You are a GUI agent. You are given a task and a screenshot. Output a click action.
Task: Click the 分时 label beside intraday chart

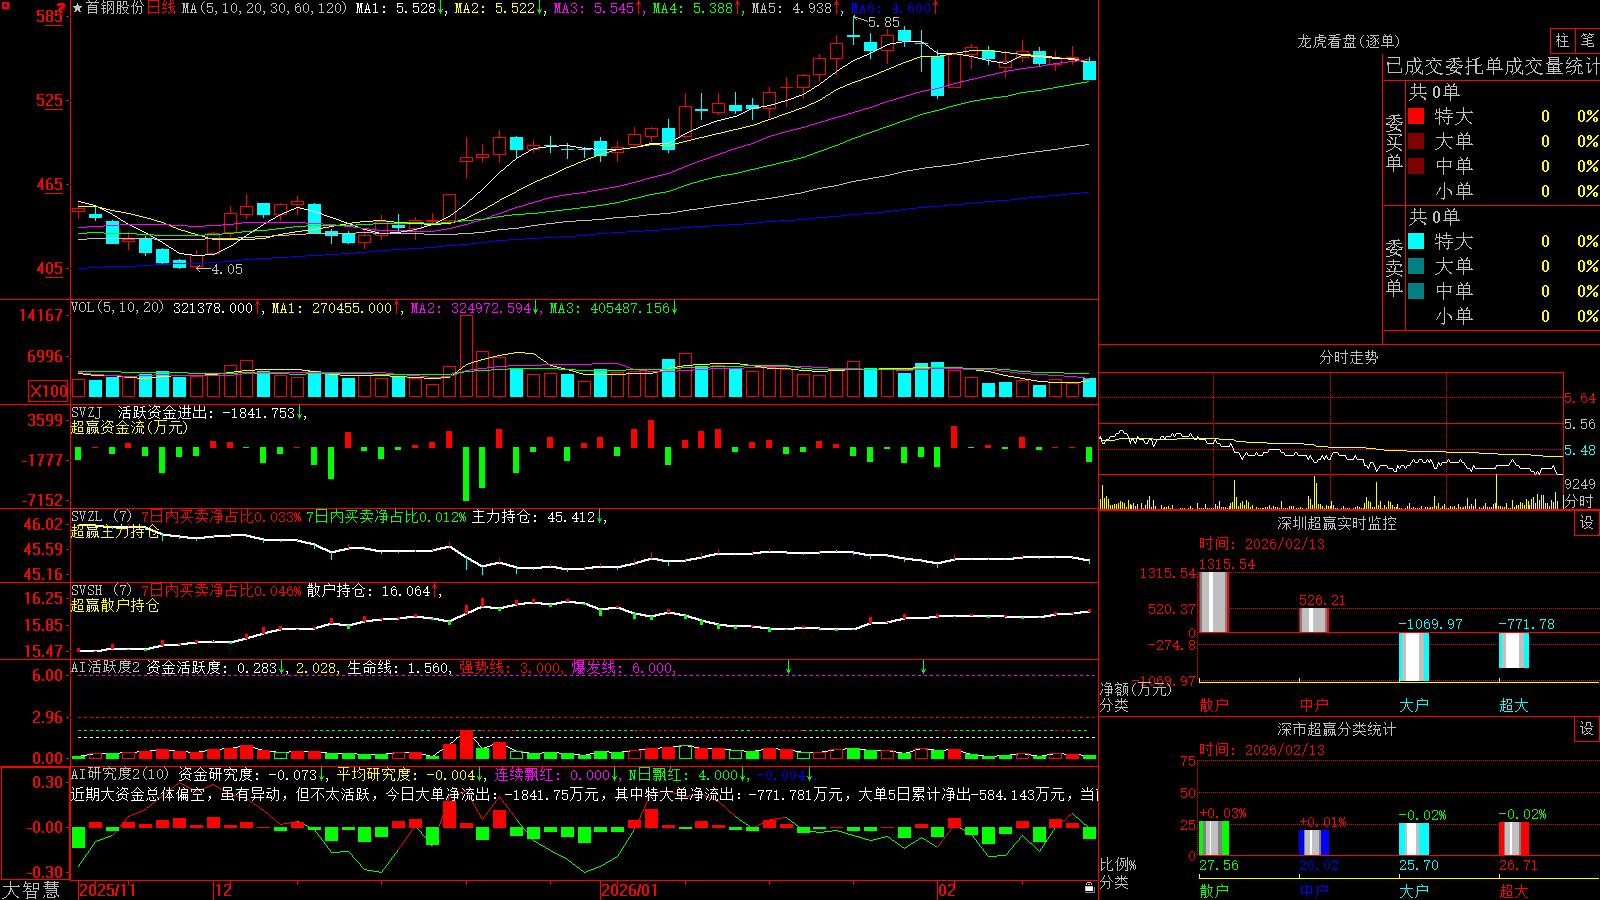click(x=1579, y=501)
